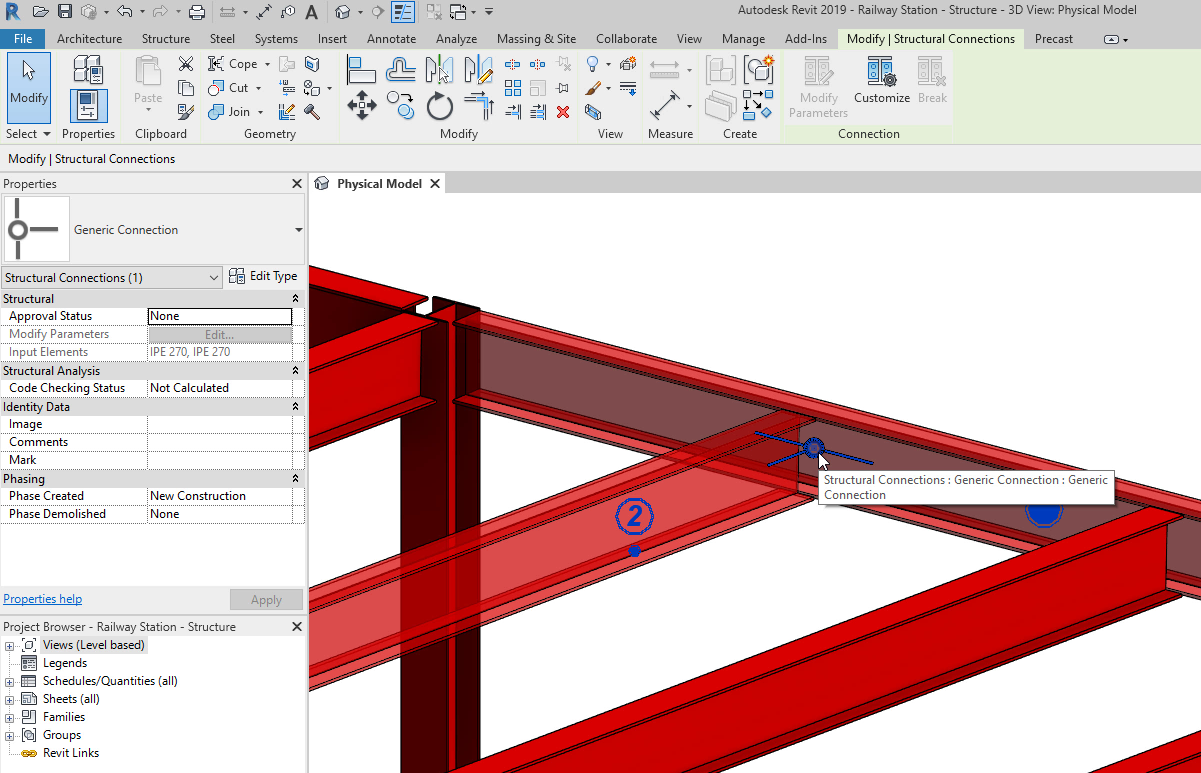Expand the Sheets (all) tree node
Screen dimensions: 1201x773
click(10, 699)
